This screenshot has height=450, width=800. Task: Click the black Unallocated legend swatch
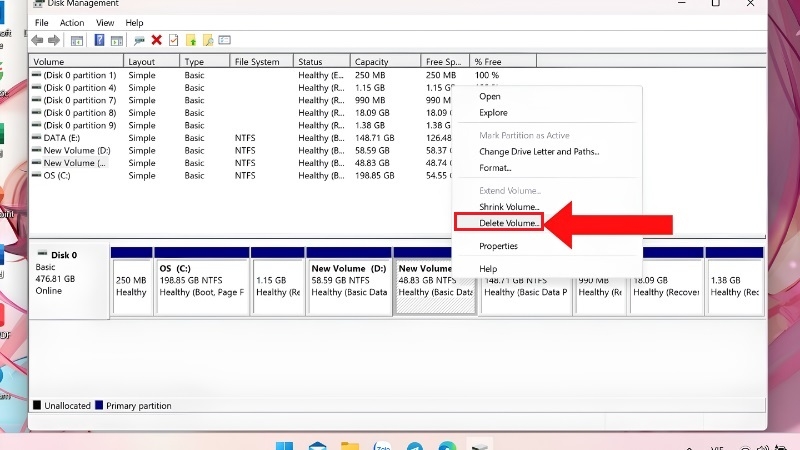(37, 405)
